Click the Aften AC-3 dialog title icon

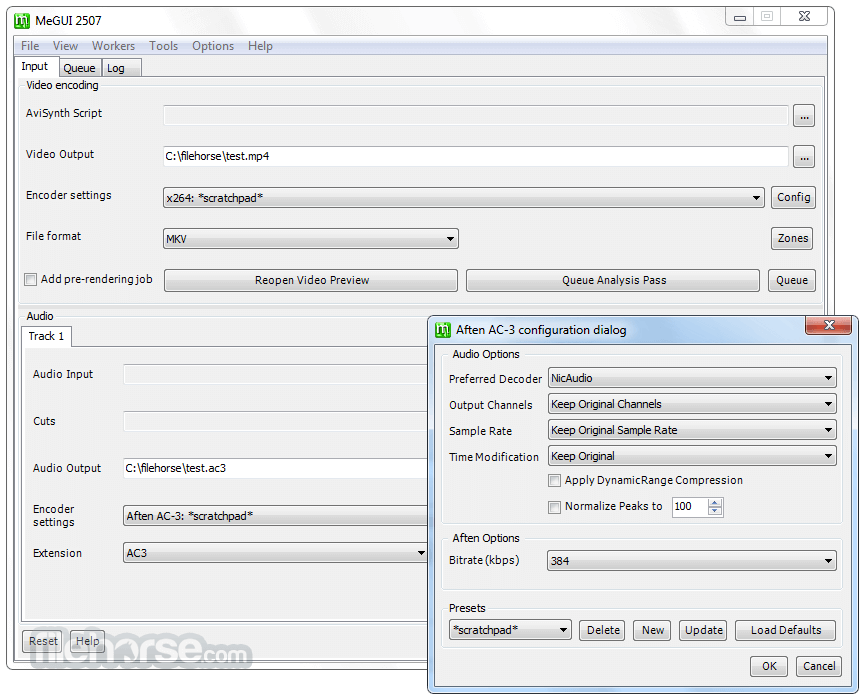coord(443,330)
